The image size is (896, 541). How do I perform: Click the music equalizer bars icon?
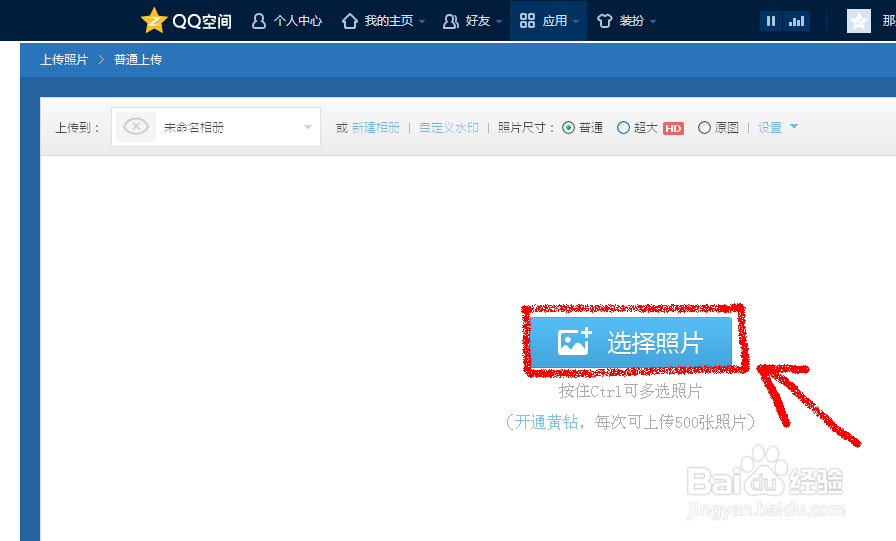[x=797, y=21]
